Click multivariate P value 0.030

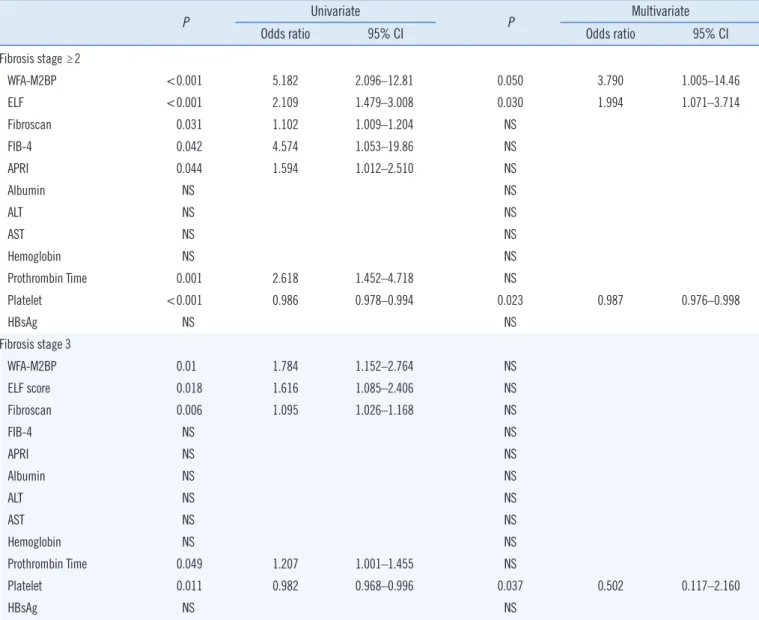coord(510,103)
